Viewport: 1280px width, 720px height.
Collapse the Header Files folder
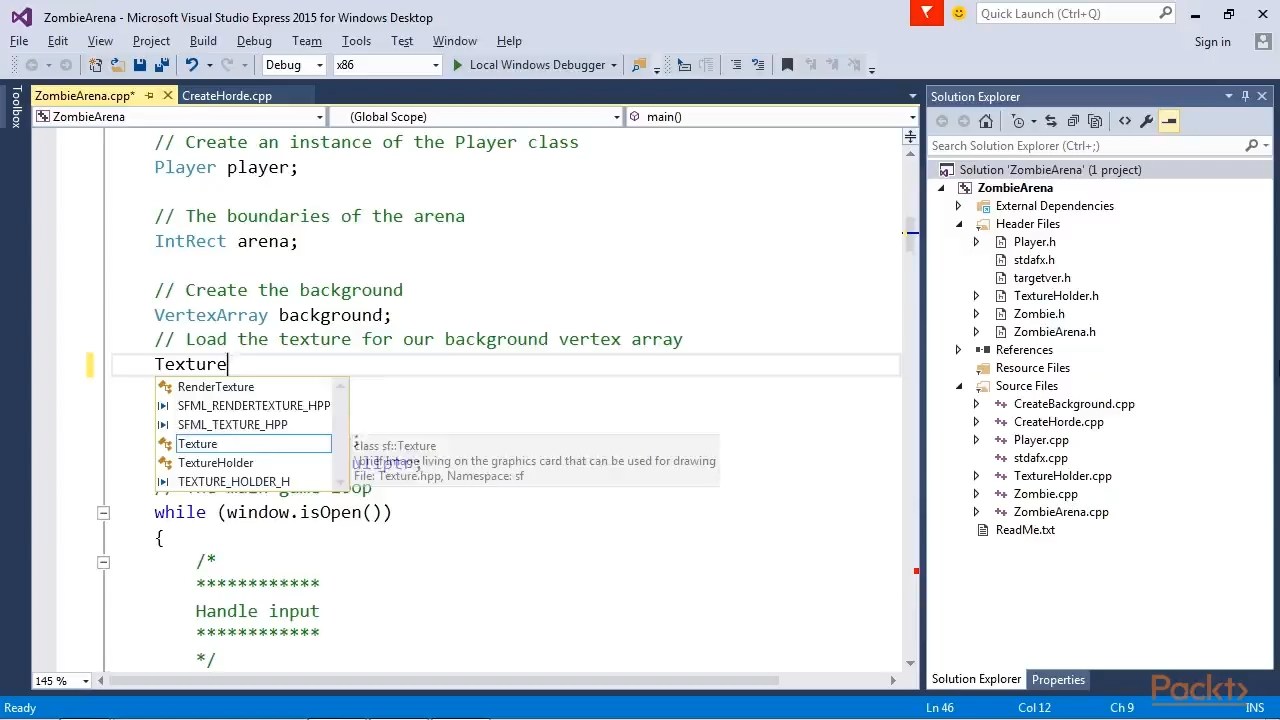(x=959, y=224)
